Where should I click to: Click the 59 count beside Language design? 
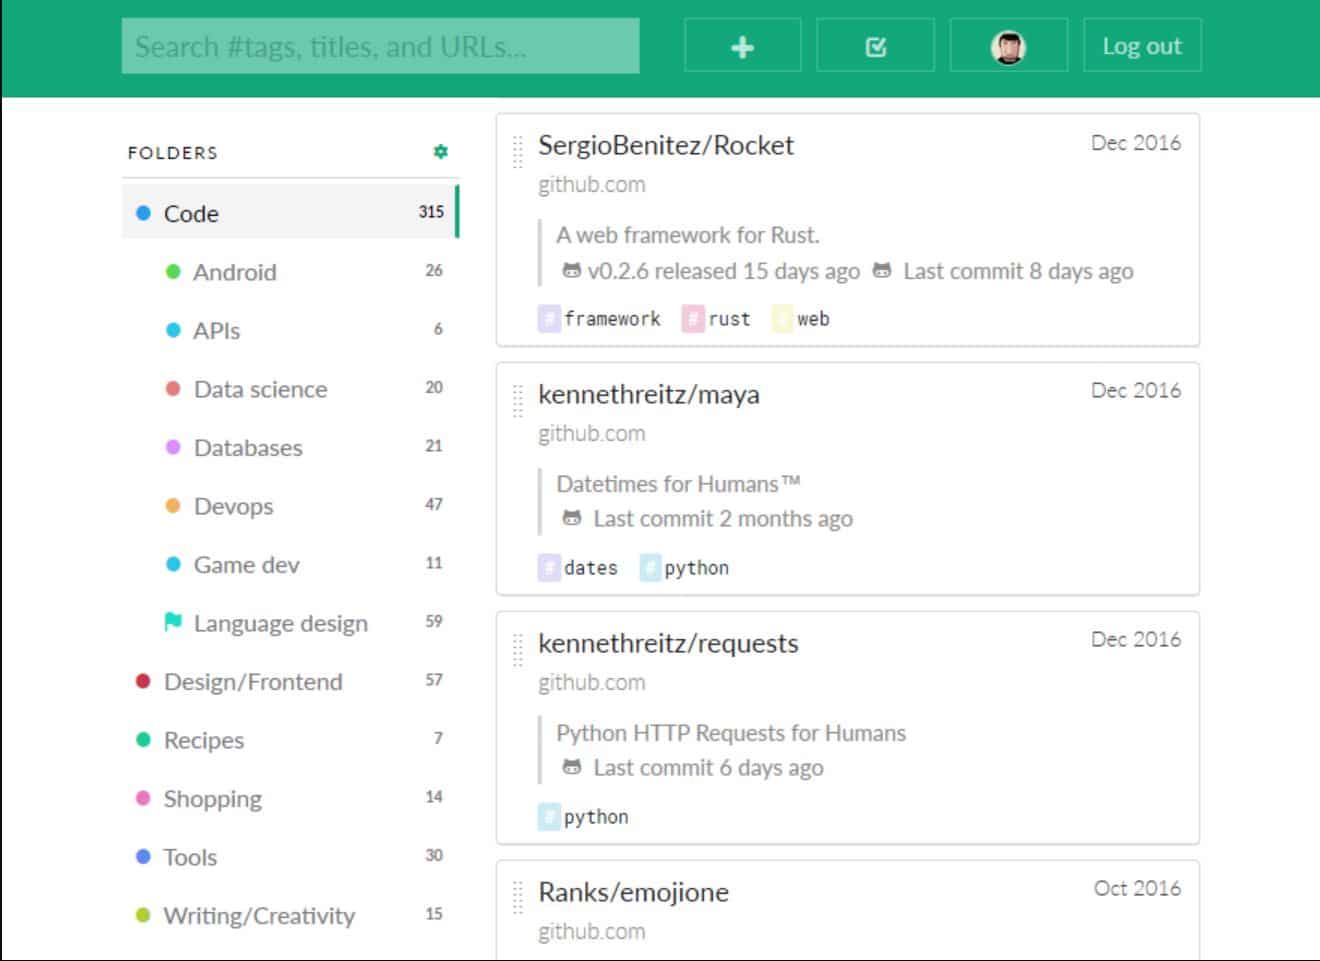point(434,621)
